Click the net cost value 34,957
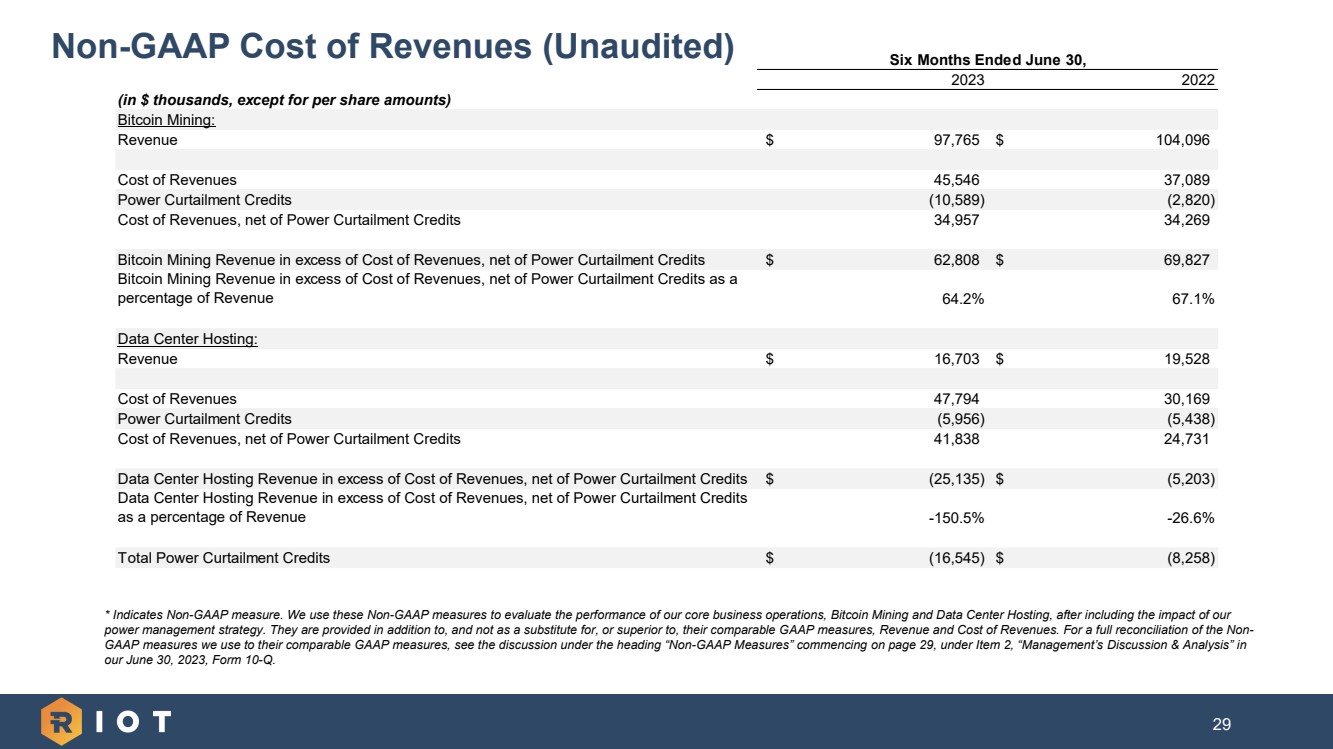 coord(956,220)
